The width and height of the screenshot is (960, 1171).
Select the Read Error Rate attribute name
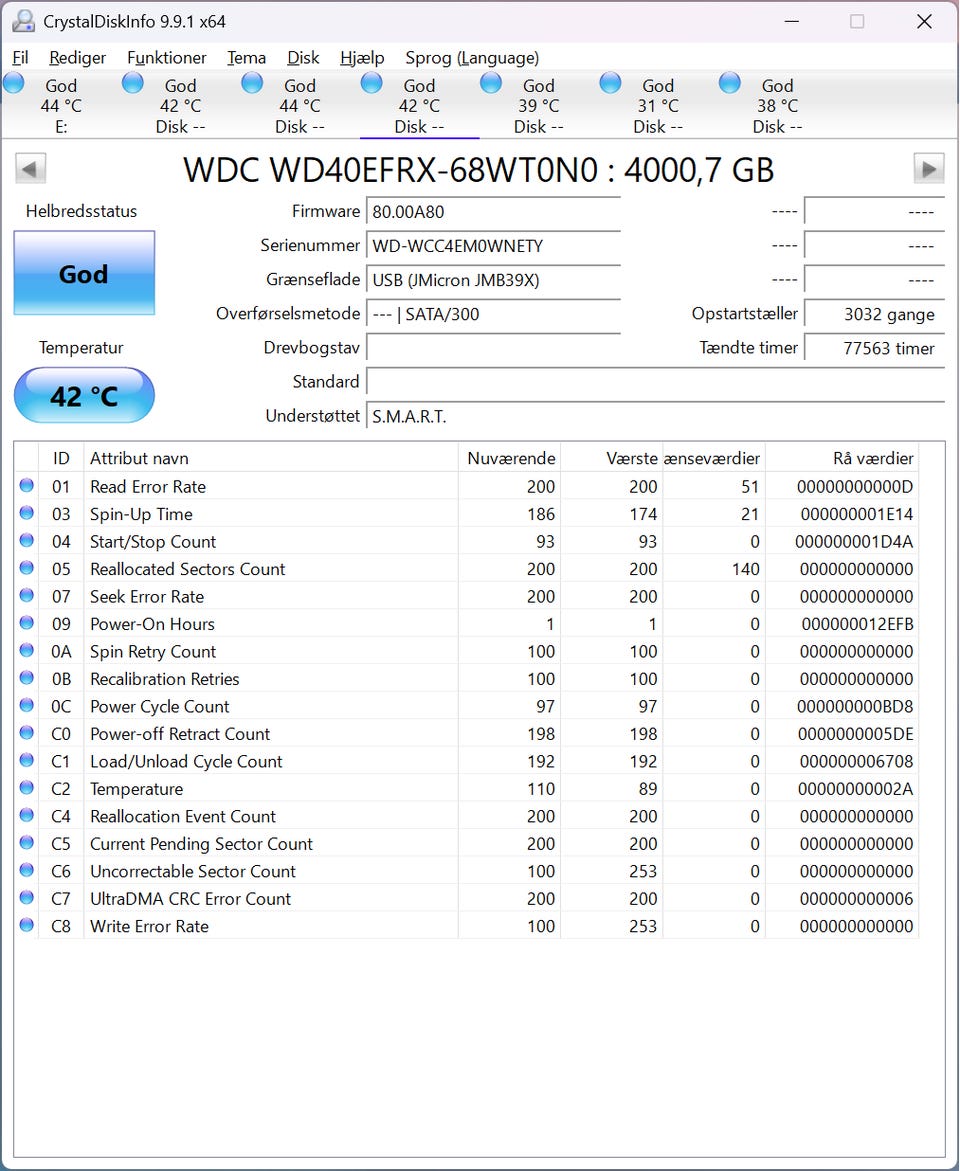click(148, 487)
